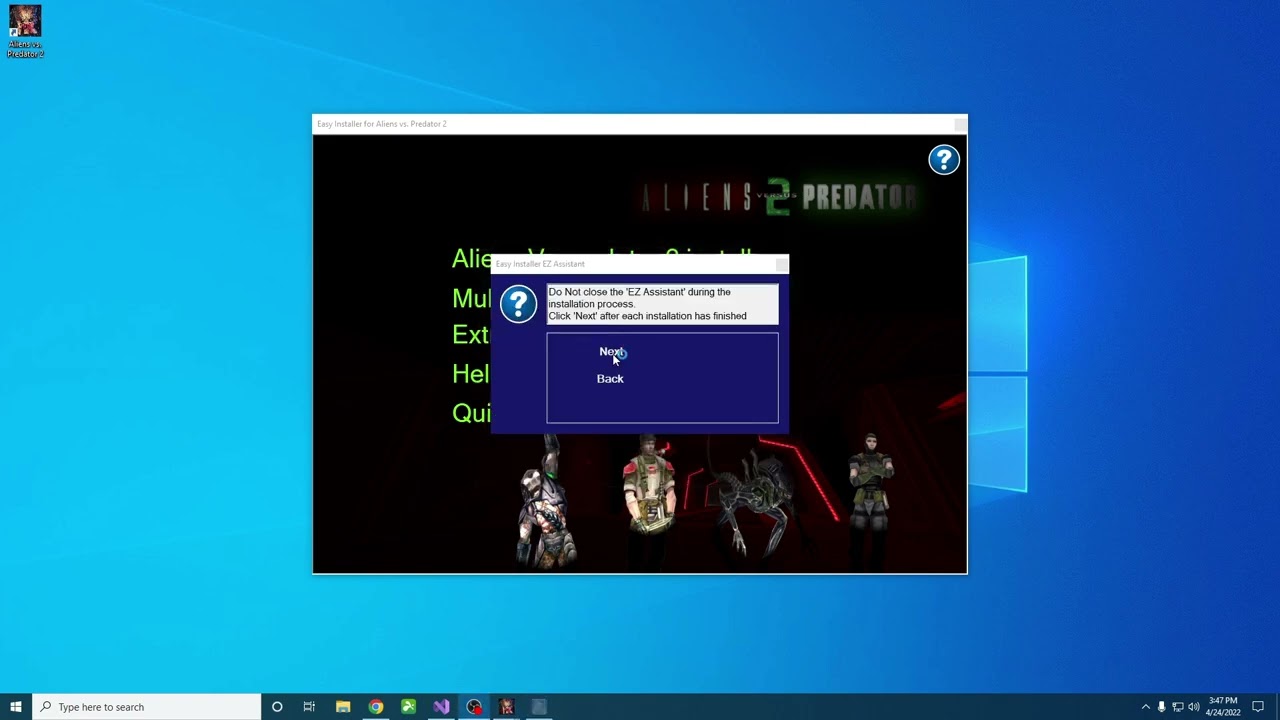
Task: Open the notification center icon
Action: pos(1258,707)
